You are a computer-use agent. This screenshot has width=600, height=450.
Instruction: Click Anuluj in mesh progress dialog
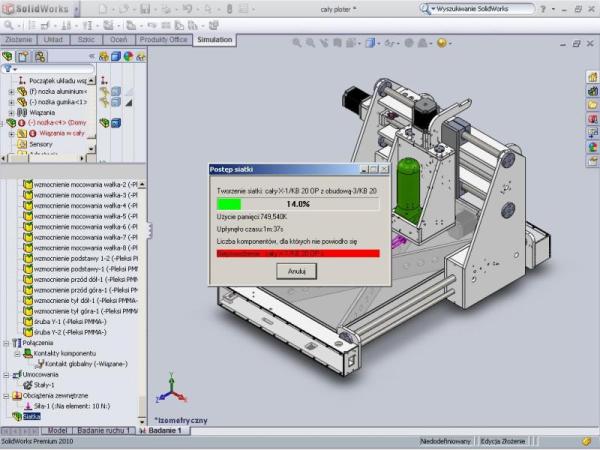(x=297, y=271)
